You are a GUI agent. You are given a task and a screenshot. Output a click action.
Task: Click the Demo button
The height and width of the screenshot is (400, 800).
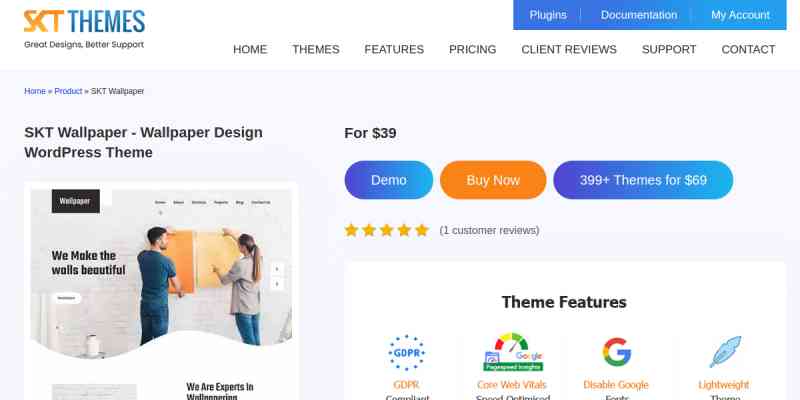389,180
